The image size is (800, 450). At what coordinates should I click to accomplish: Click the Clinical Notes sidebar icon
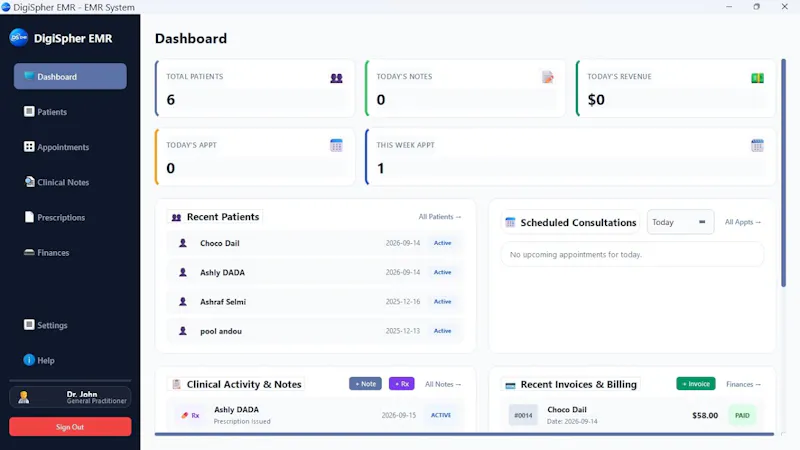pos(29,182)
